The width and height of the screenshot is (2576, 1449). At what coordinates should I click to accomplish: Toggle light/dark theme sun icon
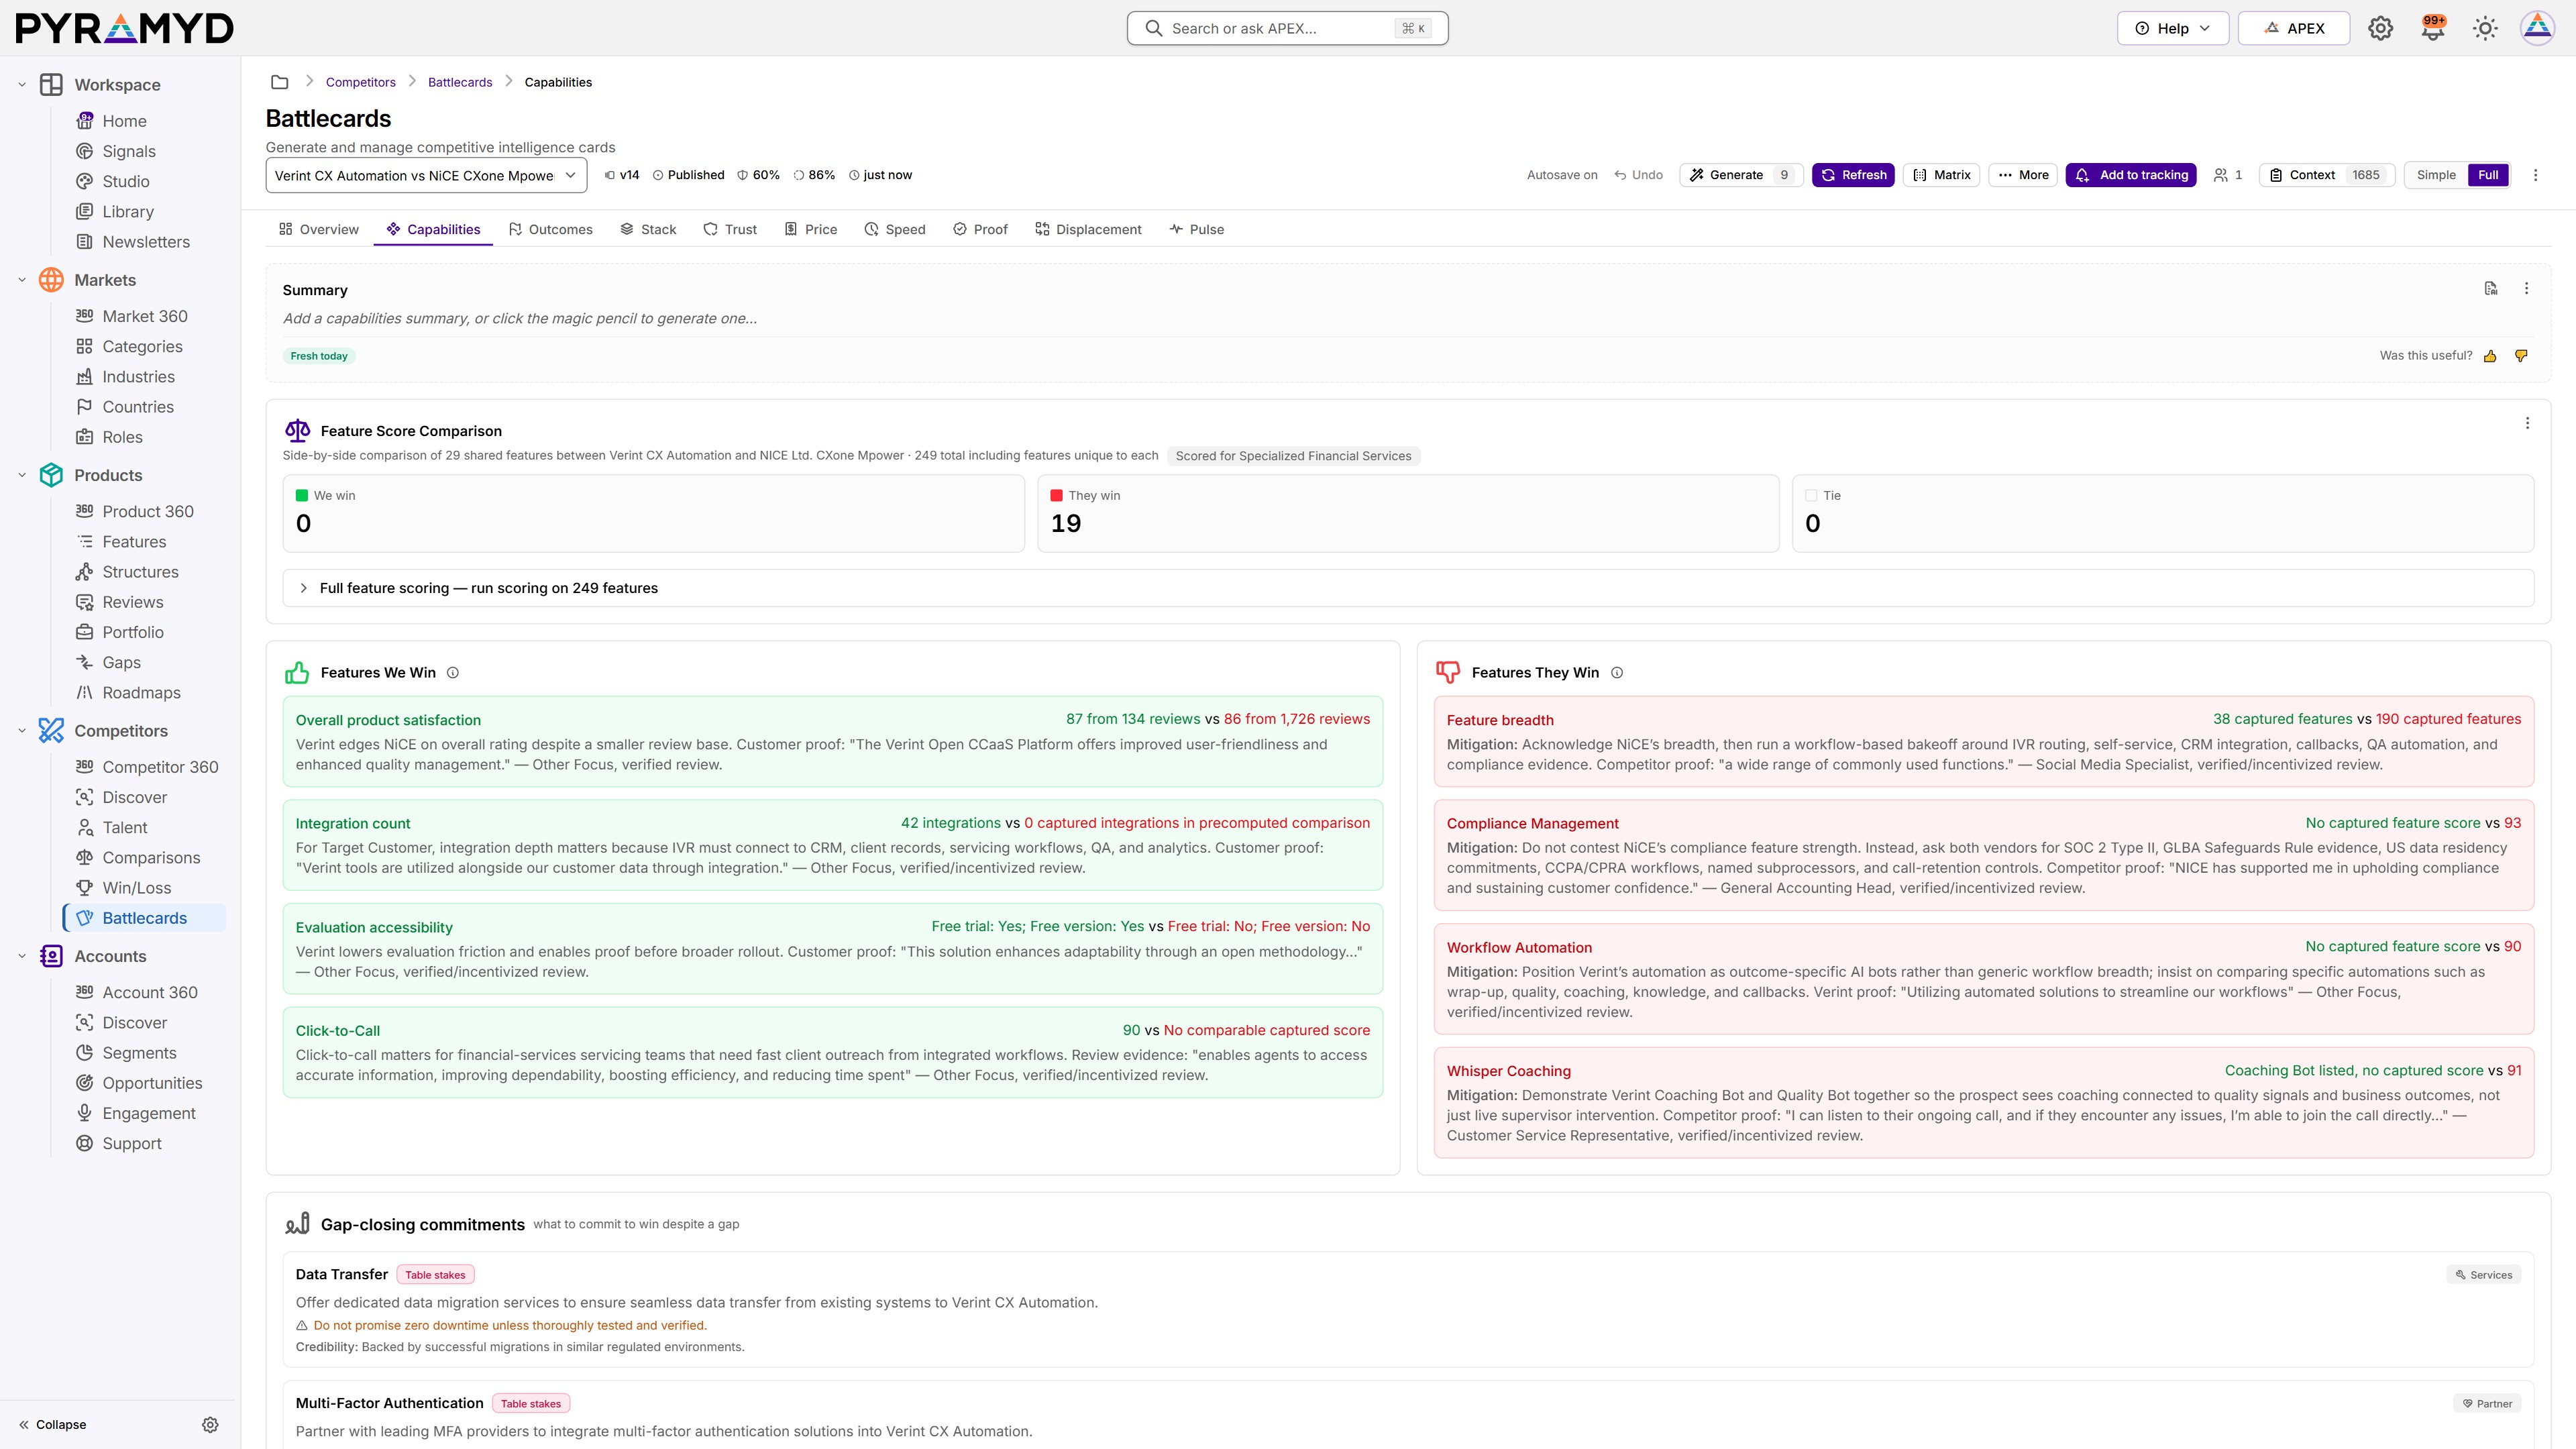click(x=2485, y=28)
